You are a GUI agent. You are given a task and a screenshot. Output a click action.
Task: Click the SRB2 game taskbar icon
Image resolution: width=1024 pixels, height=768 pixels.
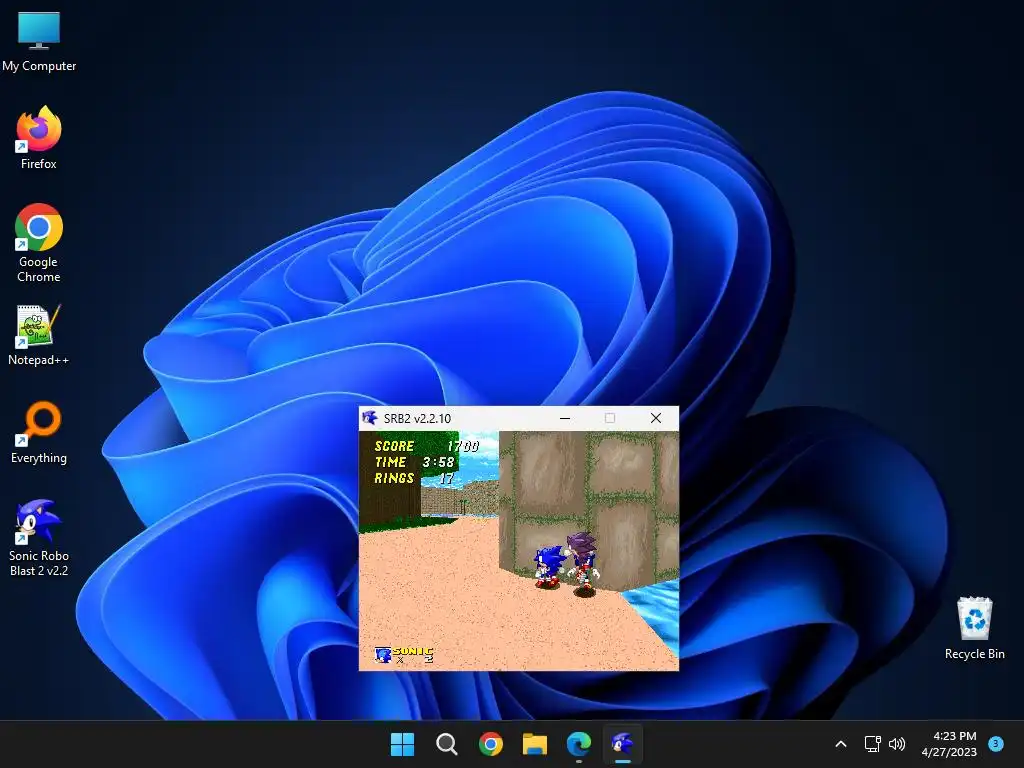(622, 744)
